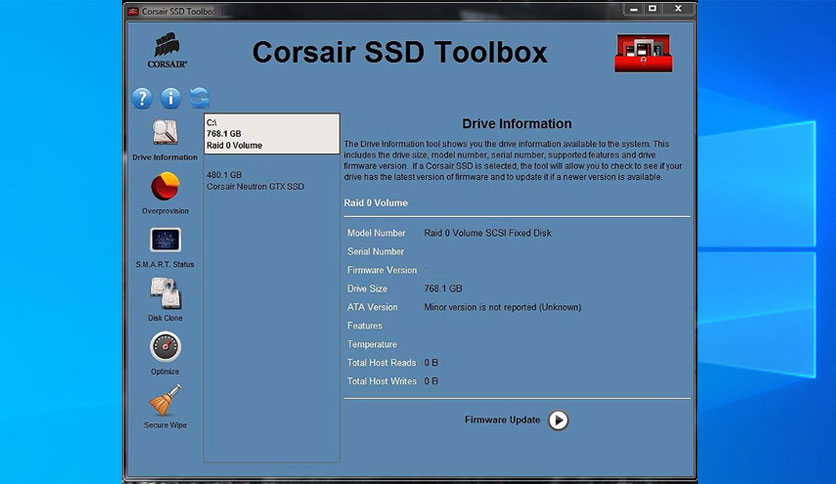Click the 'Raid 0 Volume' section heading

(x=375, y=203)
